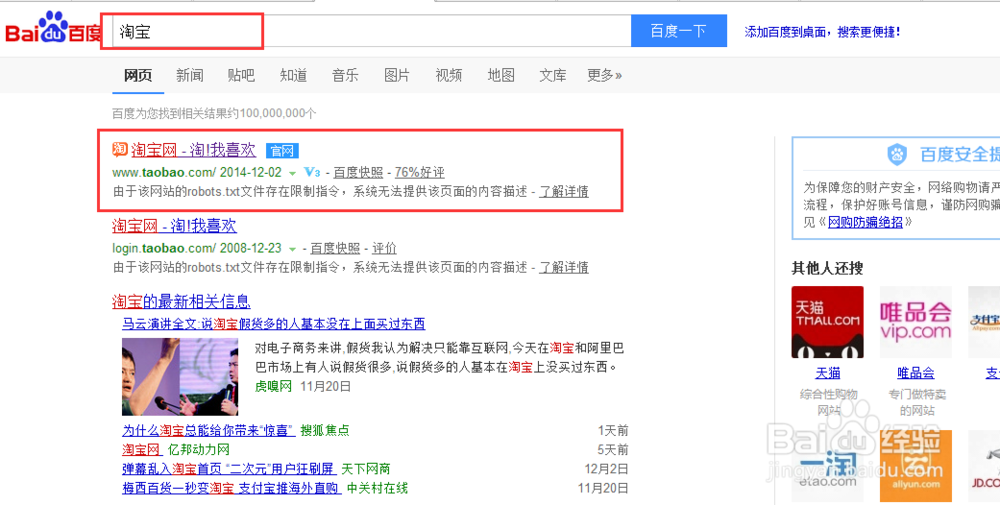Viewport: 1000px width, 505px height.
Task: Click the 虎嗅网 source text
Action: click(273, 386)
